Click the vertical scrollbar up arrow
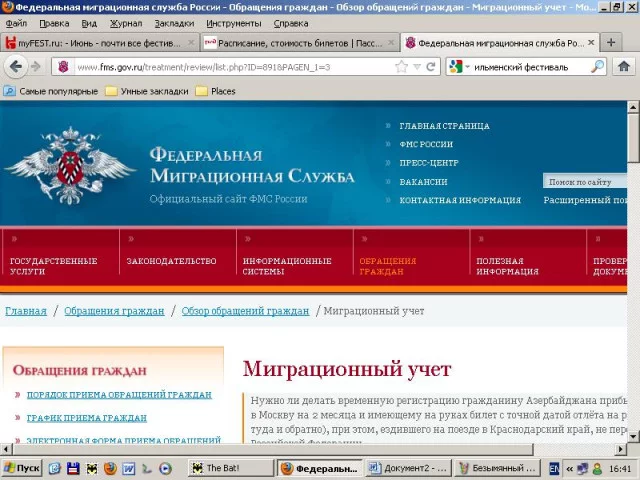The width and height of the screenshot is (640, 480). click(633, 107)
